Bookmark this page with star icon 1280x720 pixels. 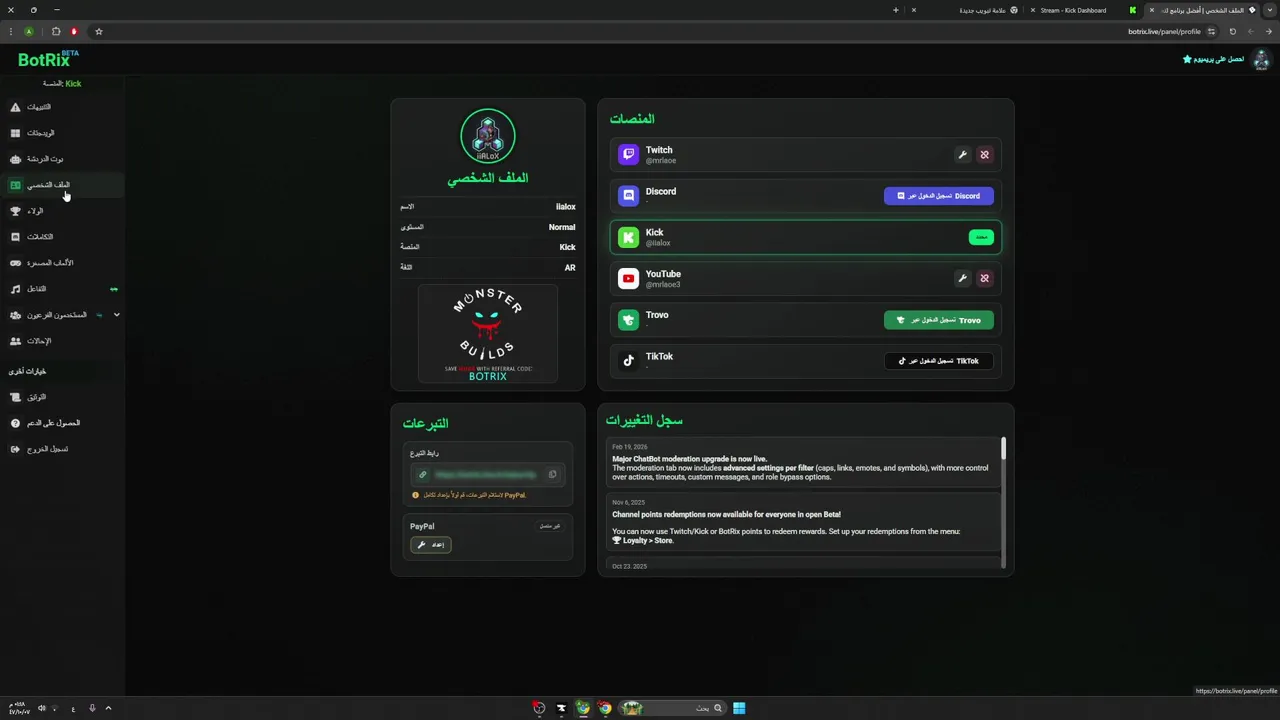point(98,31)
